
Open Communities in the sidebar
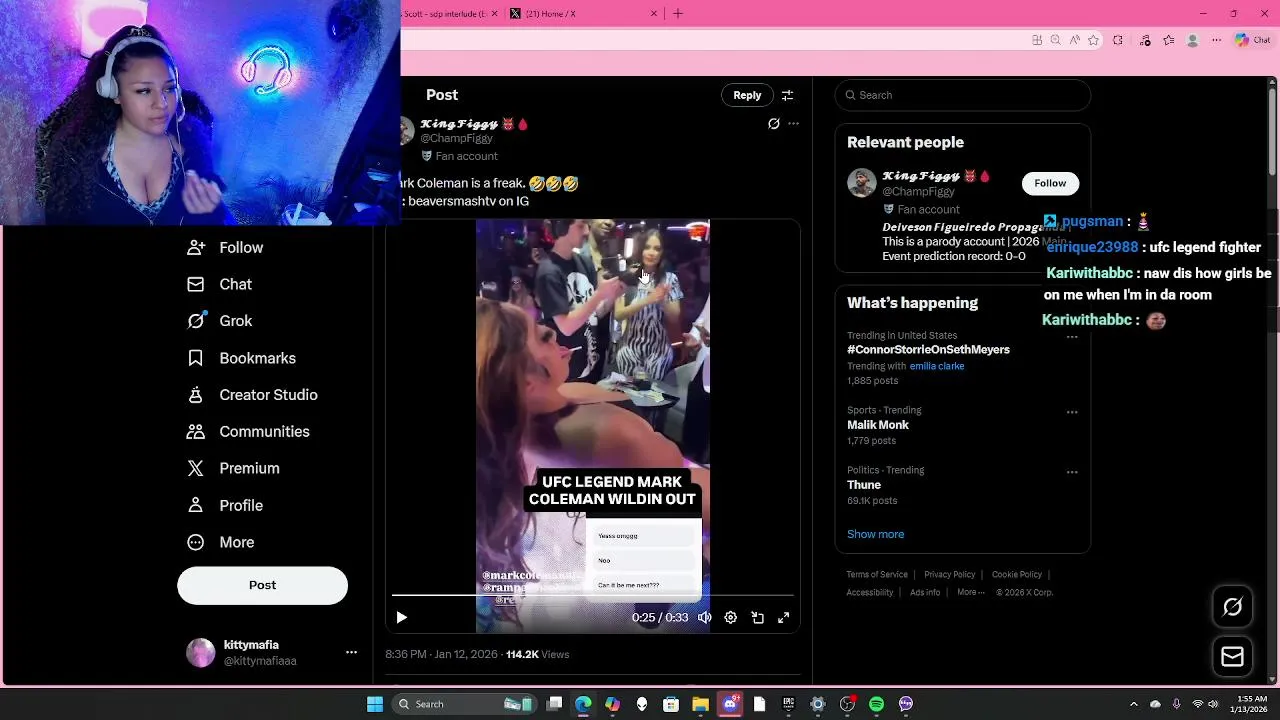(x=248, y=431)
